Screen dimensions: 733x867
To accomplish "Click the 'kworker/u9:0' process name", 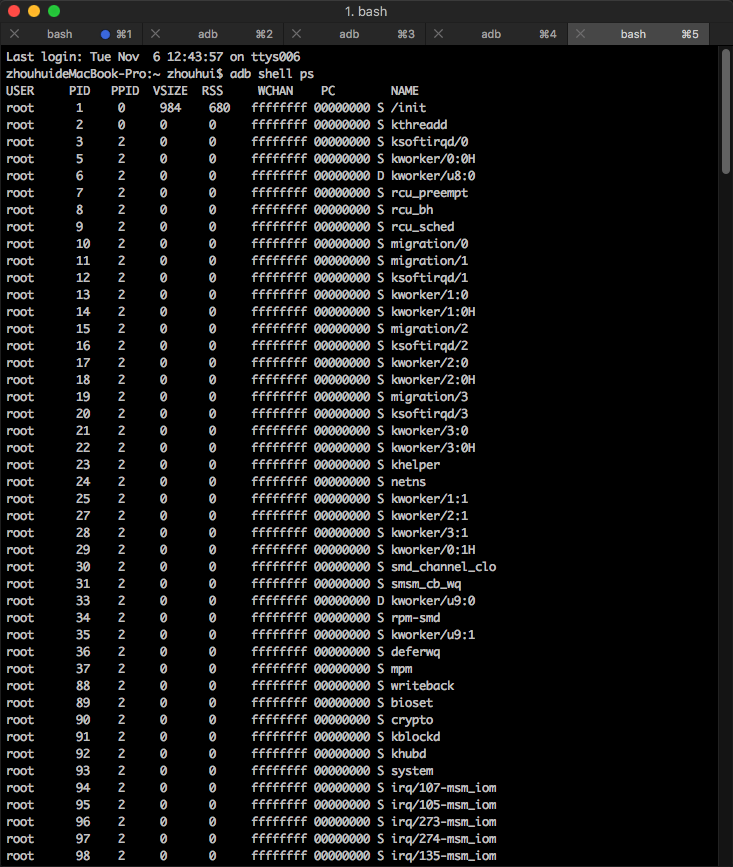I will pyautogui.click(x=433, y=601).
